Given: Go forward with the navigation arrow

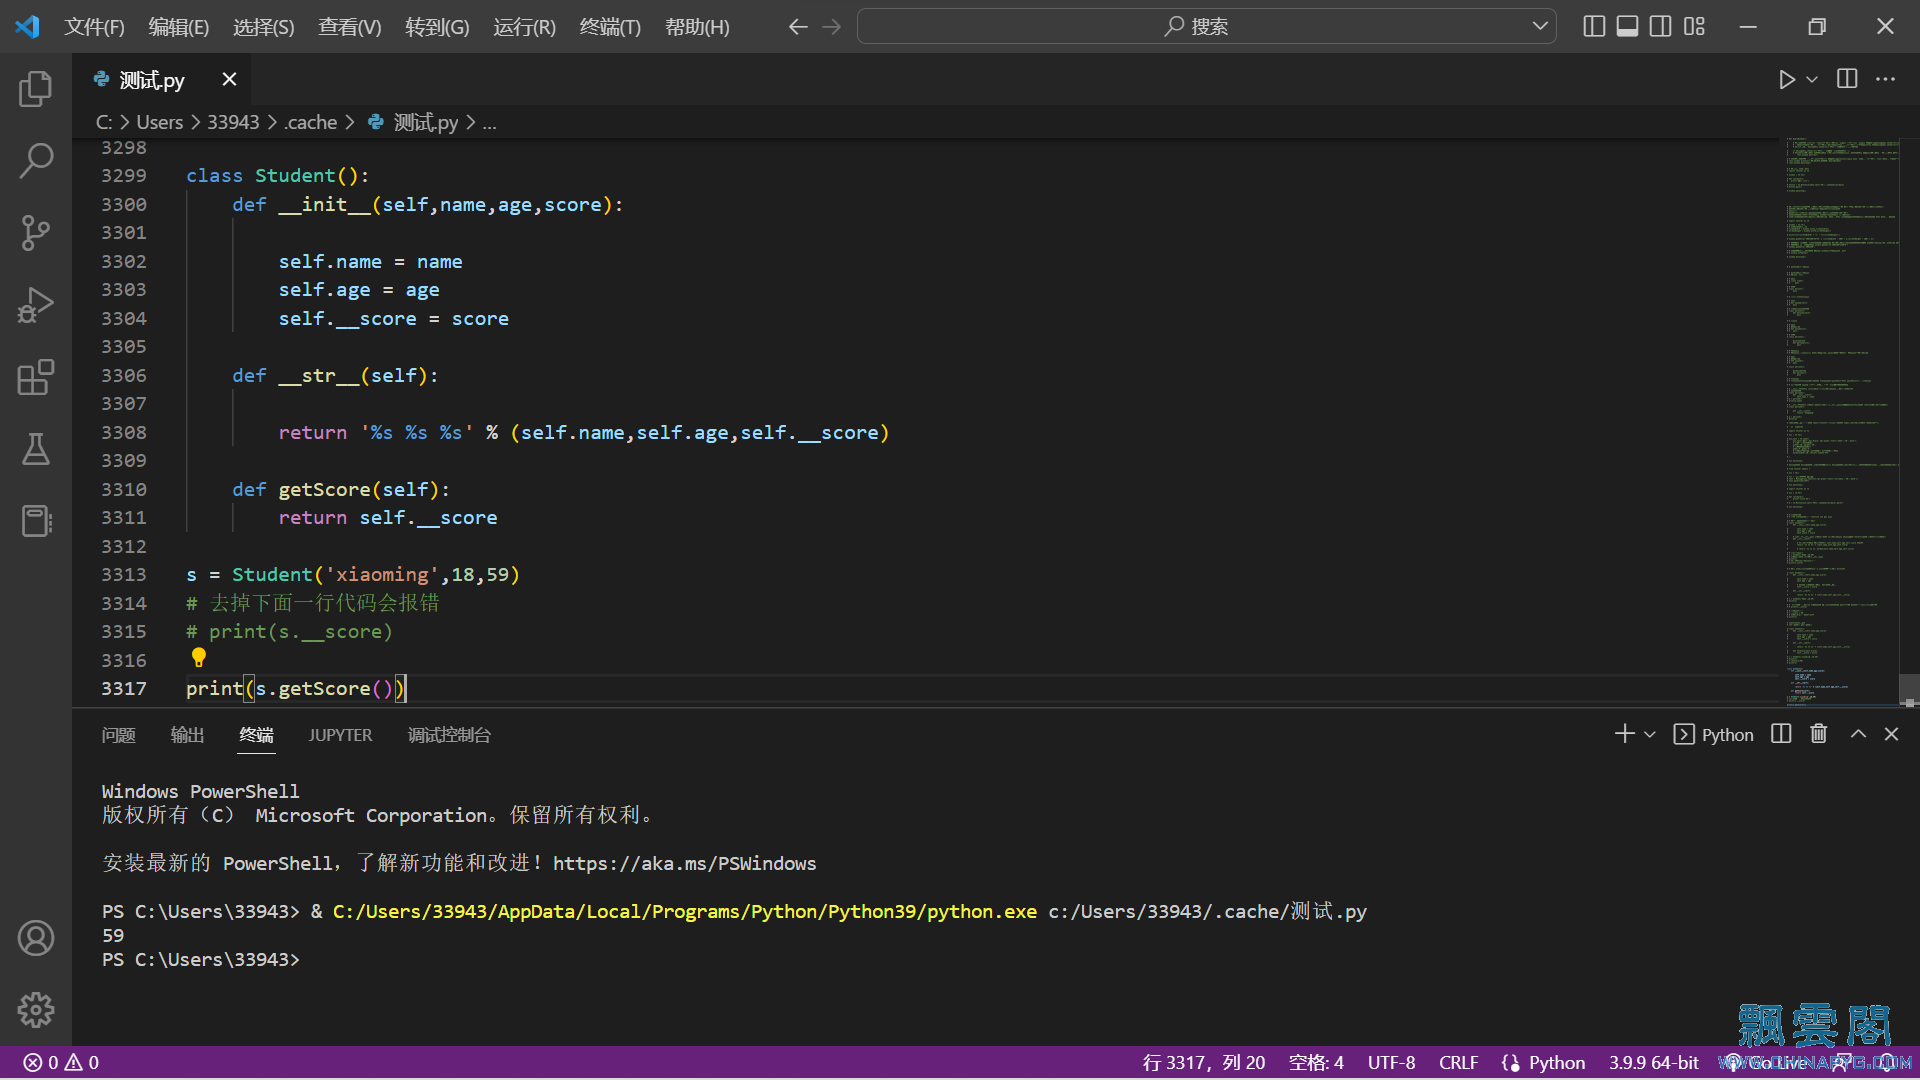Looking at the screenshot, I should (832, 27).
